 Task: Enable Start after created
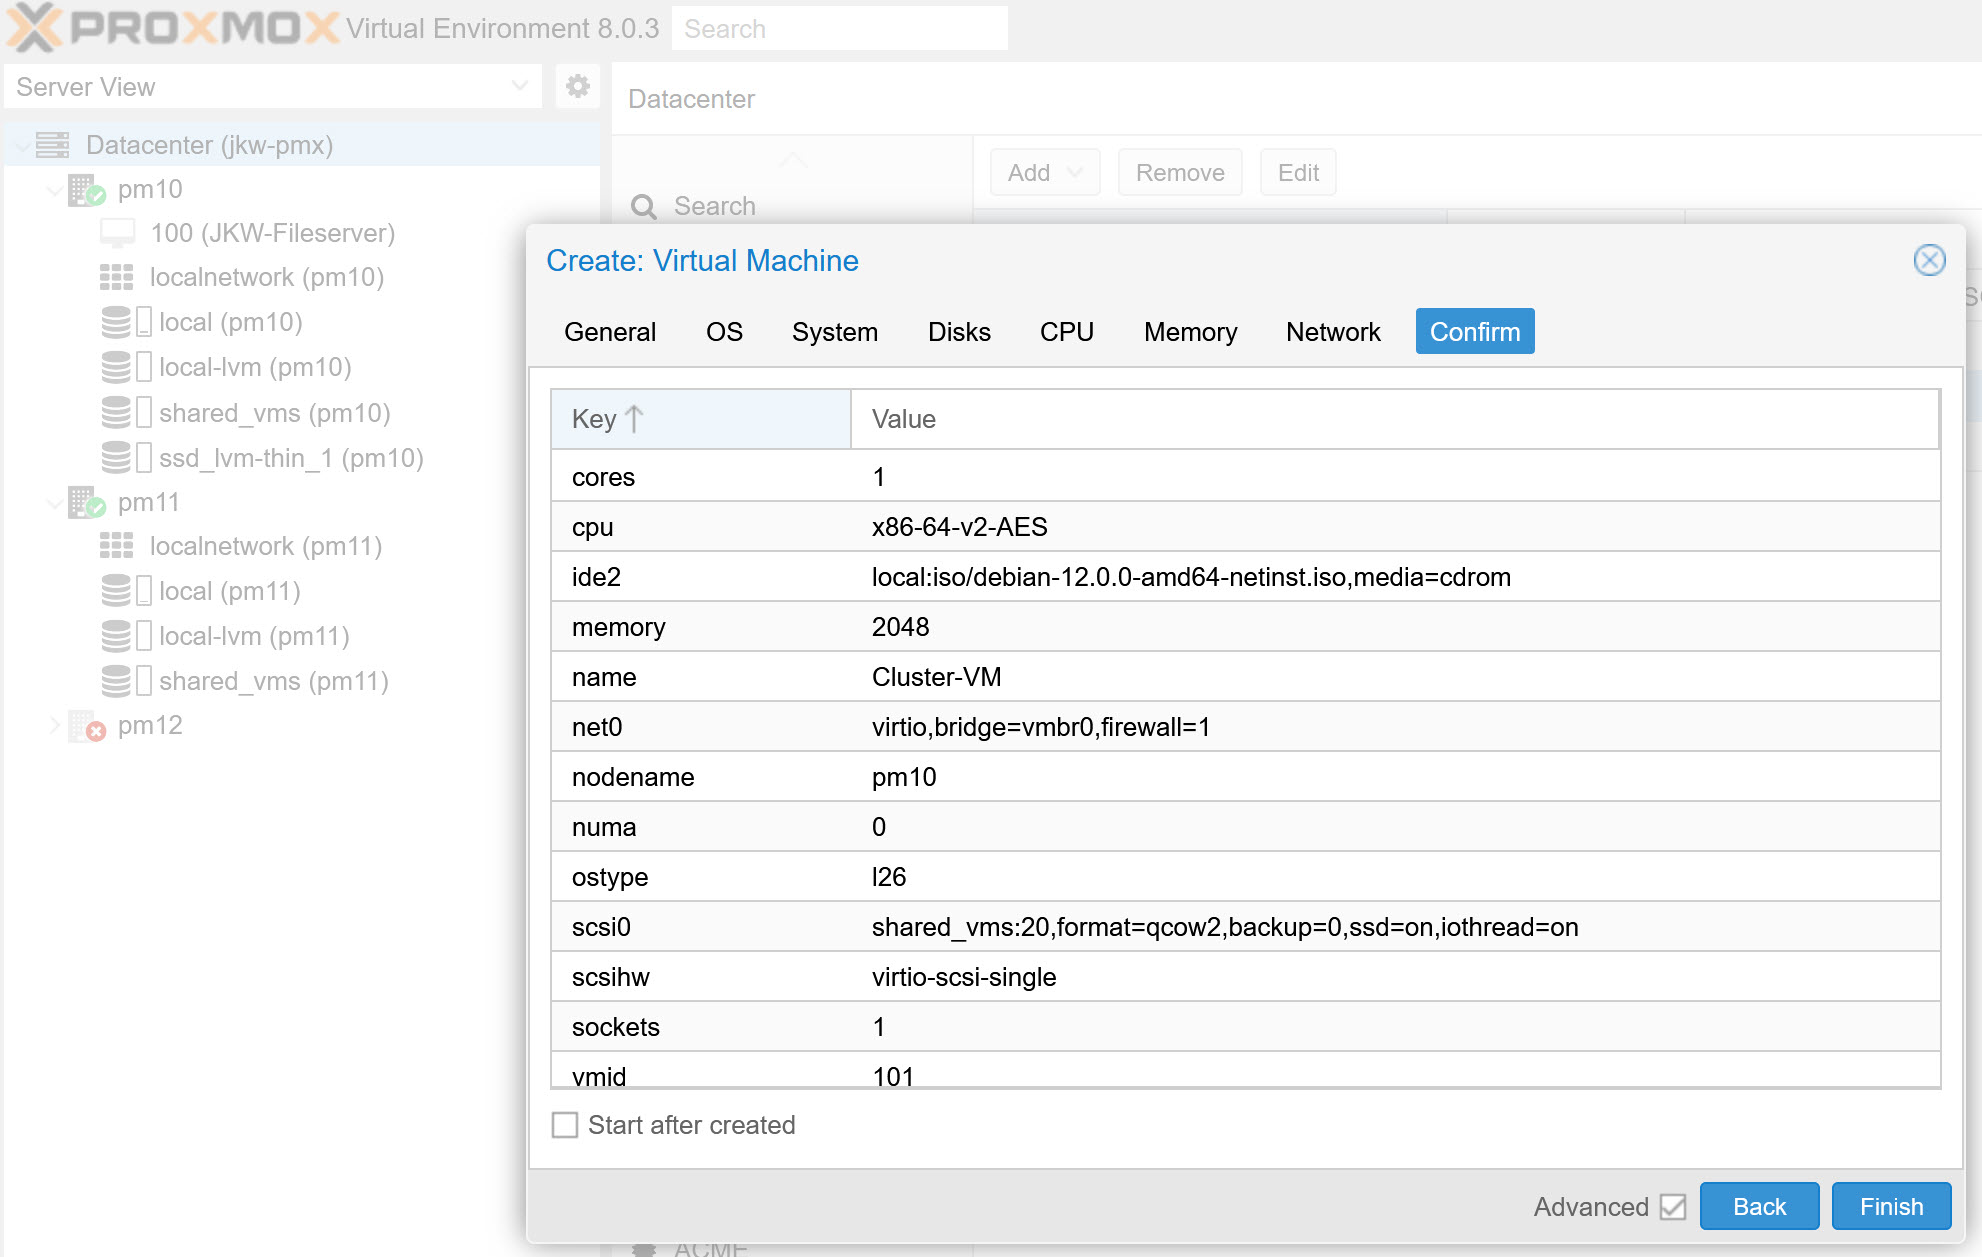pos(565,1124)
